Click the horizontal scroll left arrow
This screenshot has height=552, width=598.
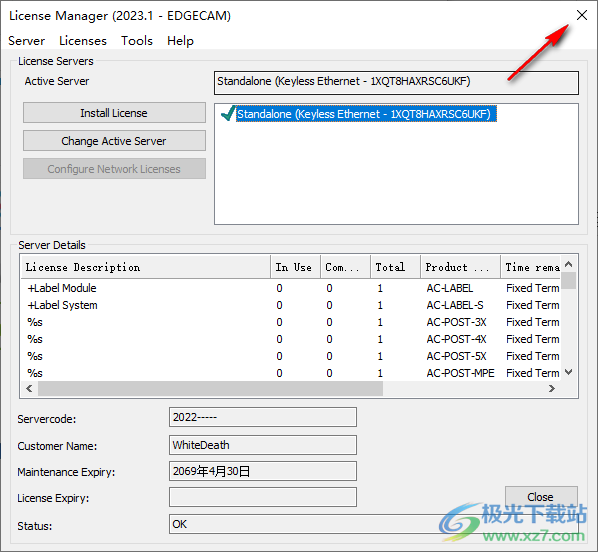[x=29, y=388]
